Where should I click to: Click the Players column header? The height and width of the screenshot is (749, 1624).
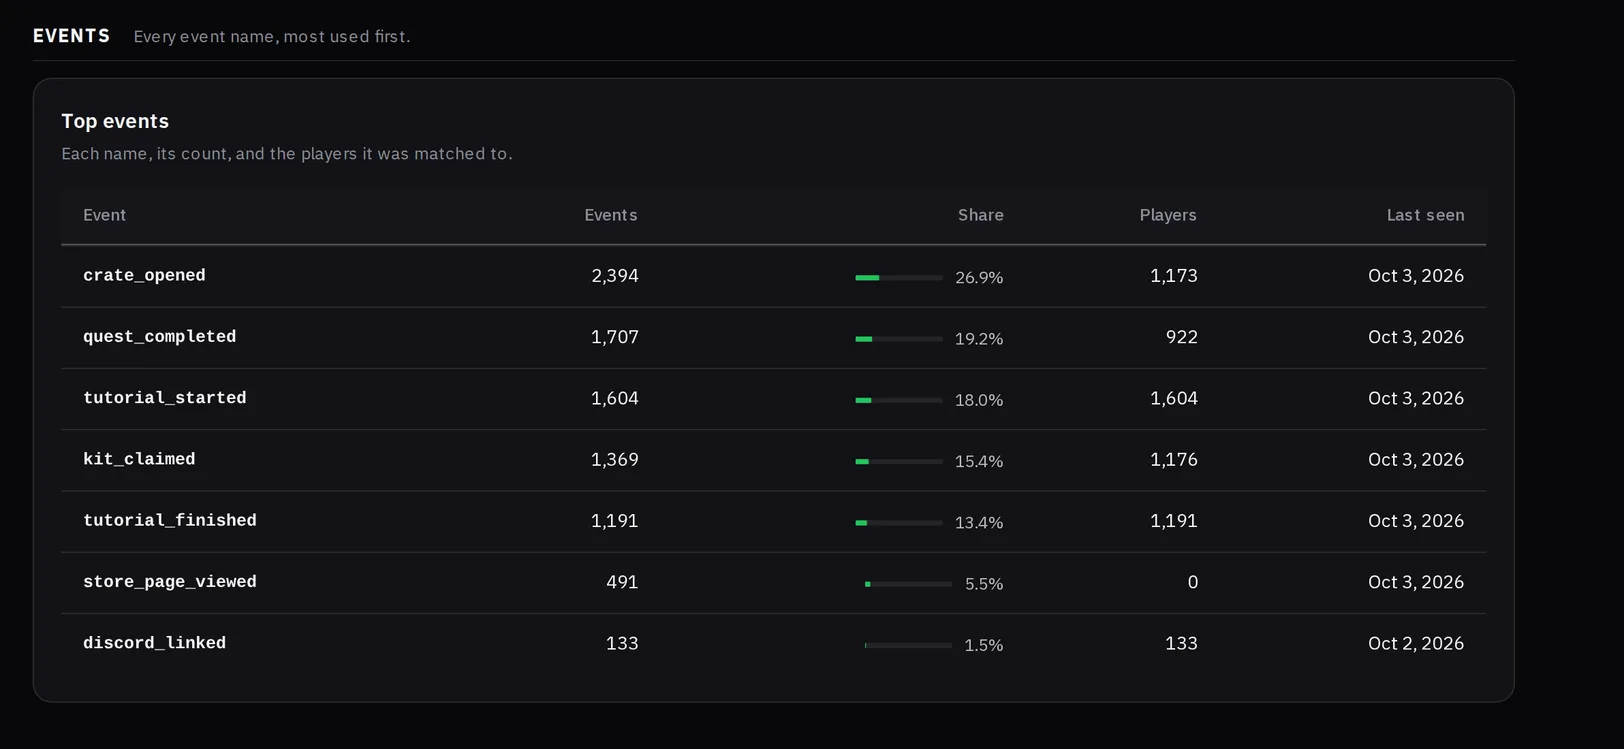tap(1168, 215)
